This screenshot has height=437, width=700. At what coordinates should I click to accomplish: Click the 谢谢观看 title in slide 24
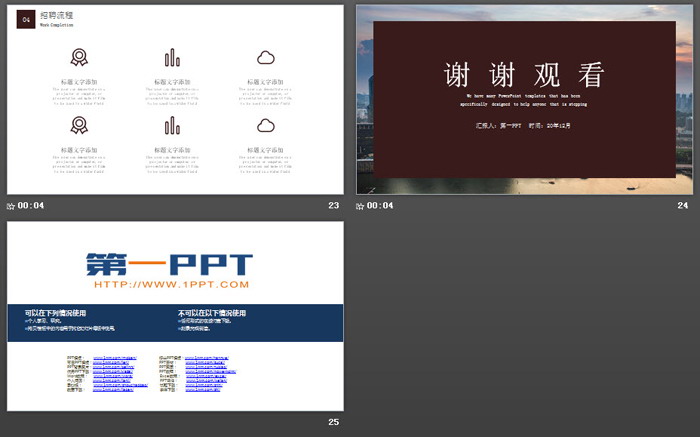[525, 75]
